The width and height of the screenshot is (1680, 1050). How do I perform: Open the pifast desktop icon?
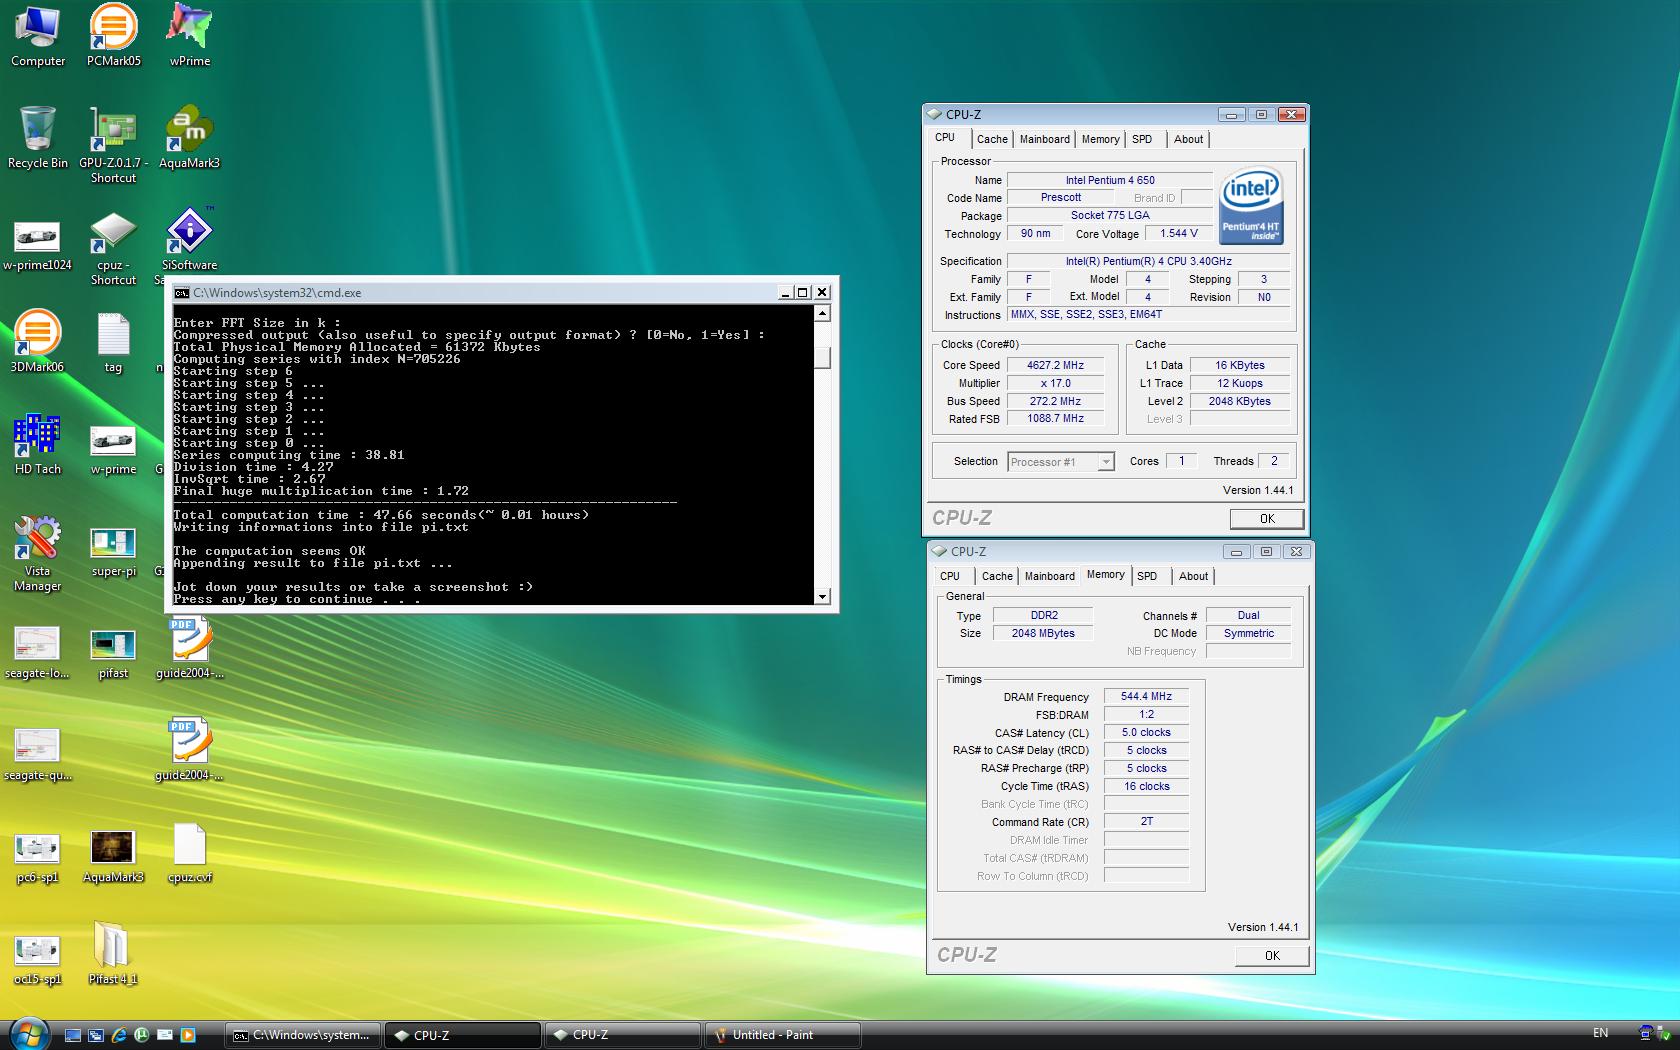point(113,654)
